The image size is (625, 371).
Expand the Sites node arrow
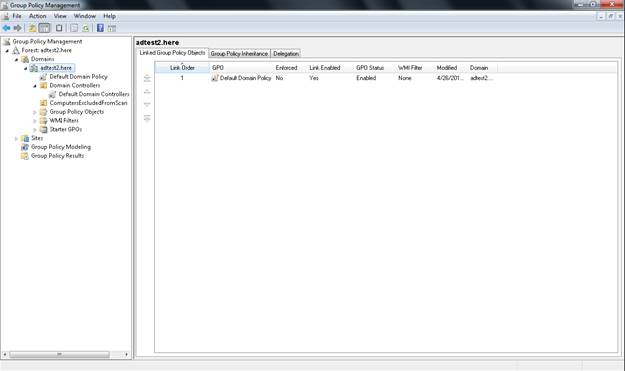[x=16, y=138]
